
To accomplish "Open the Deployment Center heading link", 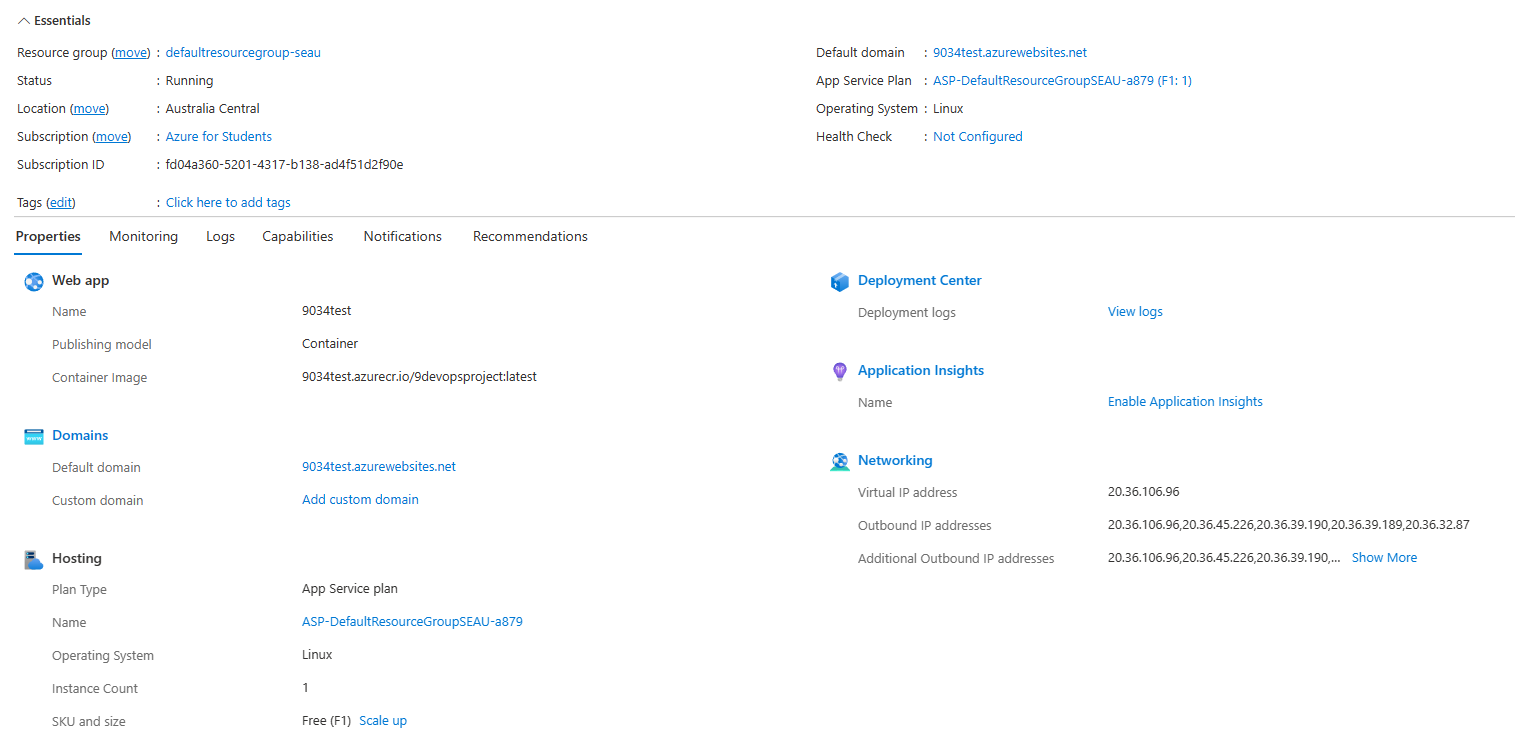I will (x=920, y=281).
